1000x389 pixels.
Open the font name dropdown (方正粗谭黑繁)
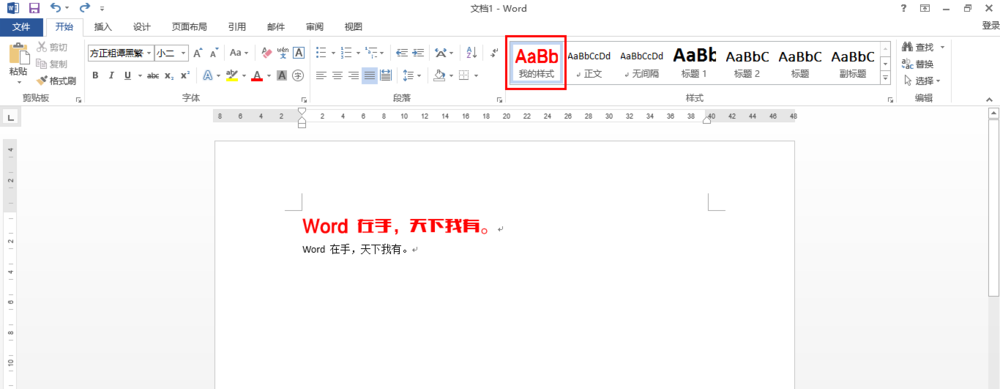pyautogui.click(x=149, y=53)
